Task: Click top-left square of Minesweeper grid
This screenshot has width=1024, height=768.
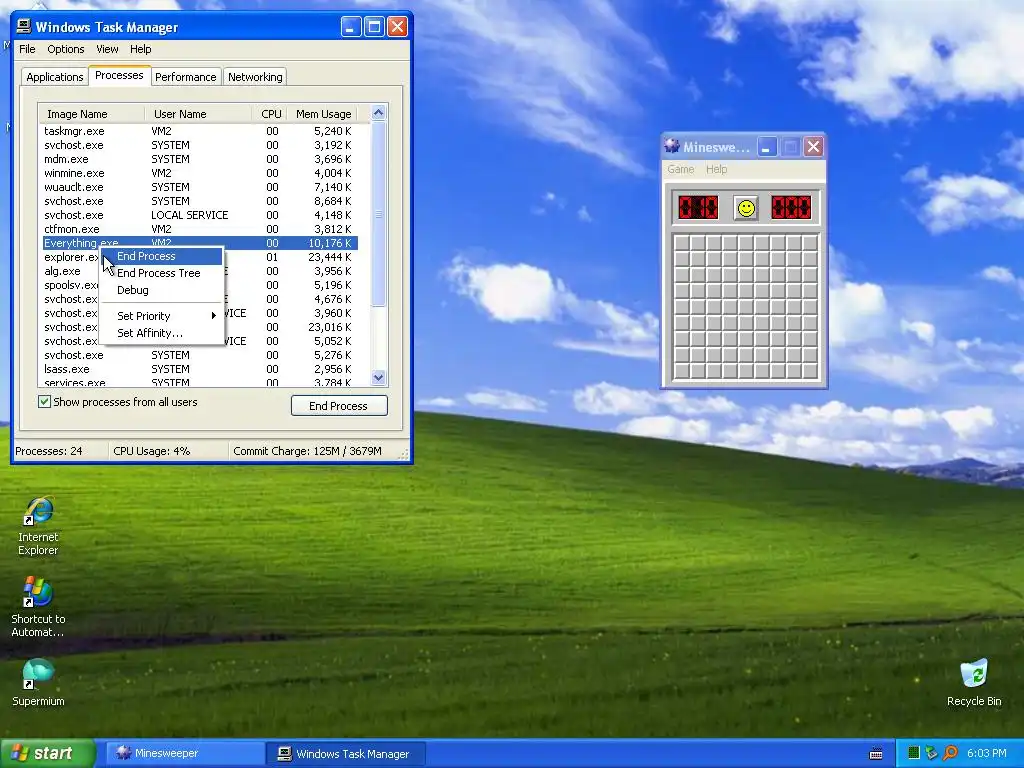Action: 682,242
